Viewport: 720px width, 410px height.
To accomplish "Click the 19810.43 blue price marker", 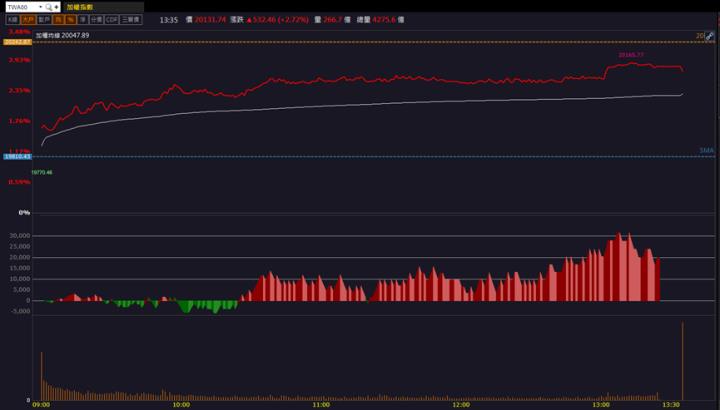I will coord(16,157).
